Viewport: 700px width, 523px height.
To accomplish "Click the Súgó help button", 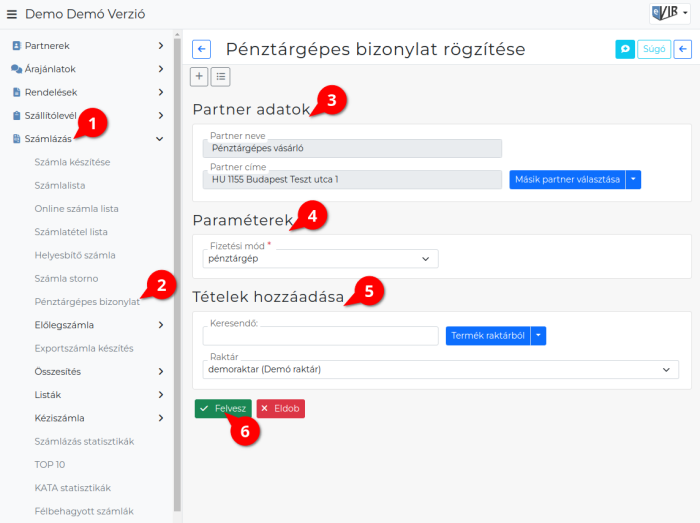I will click(x=654, y=49).
